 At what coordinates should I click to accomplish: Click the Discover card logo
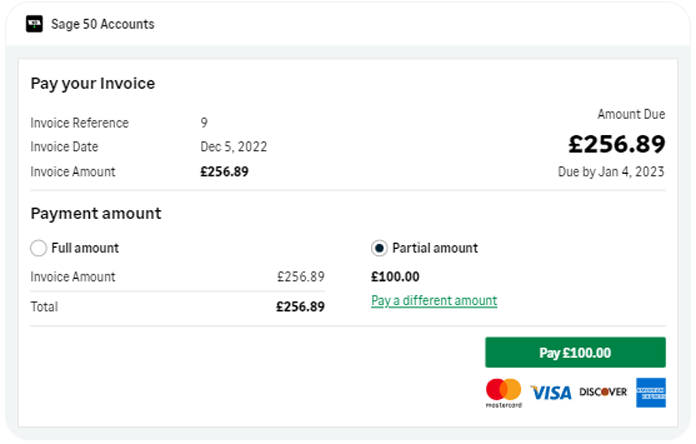tap(603, 392)
